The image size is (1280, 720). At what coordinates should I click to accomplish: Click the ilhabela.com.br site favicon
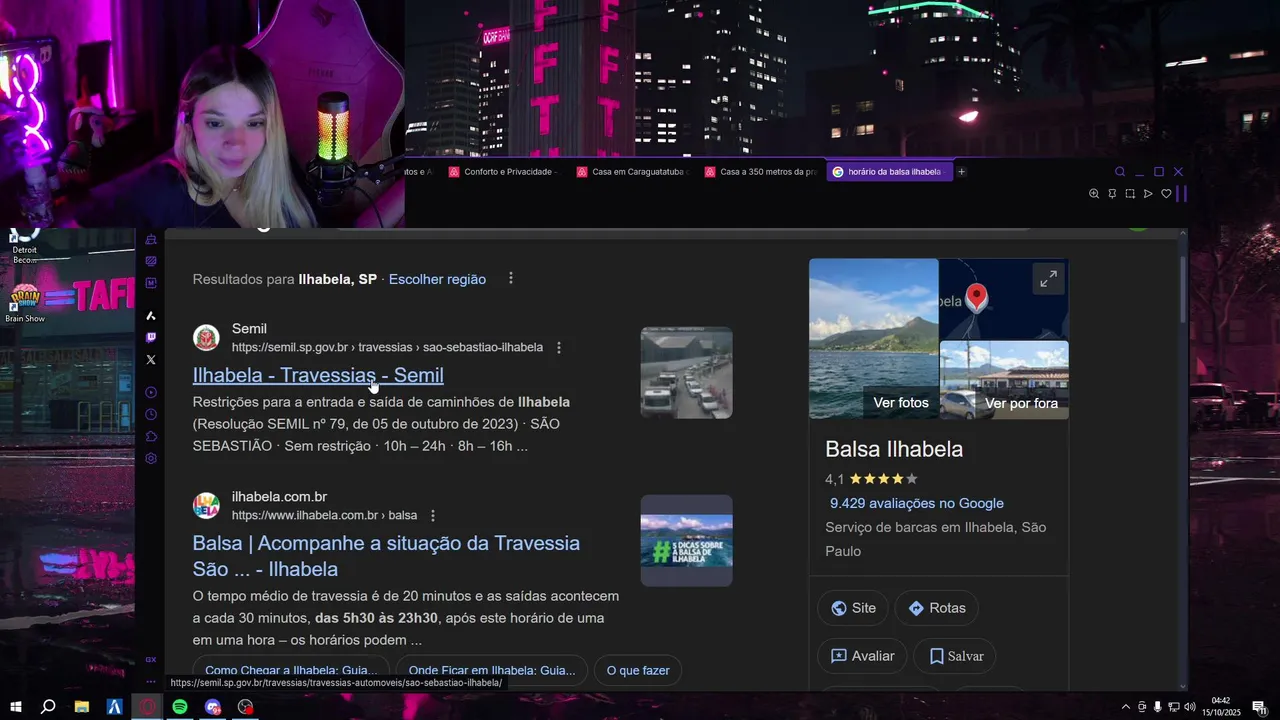tap(206, 506)
